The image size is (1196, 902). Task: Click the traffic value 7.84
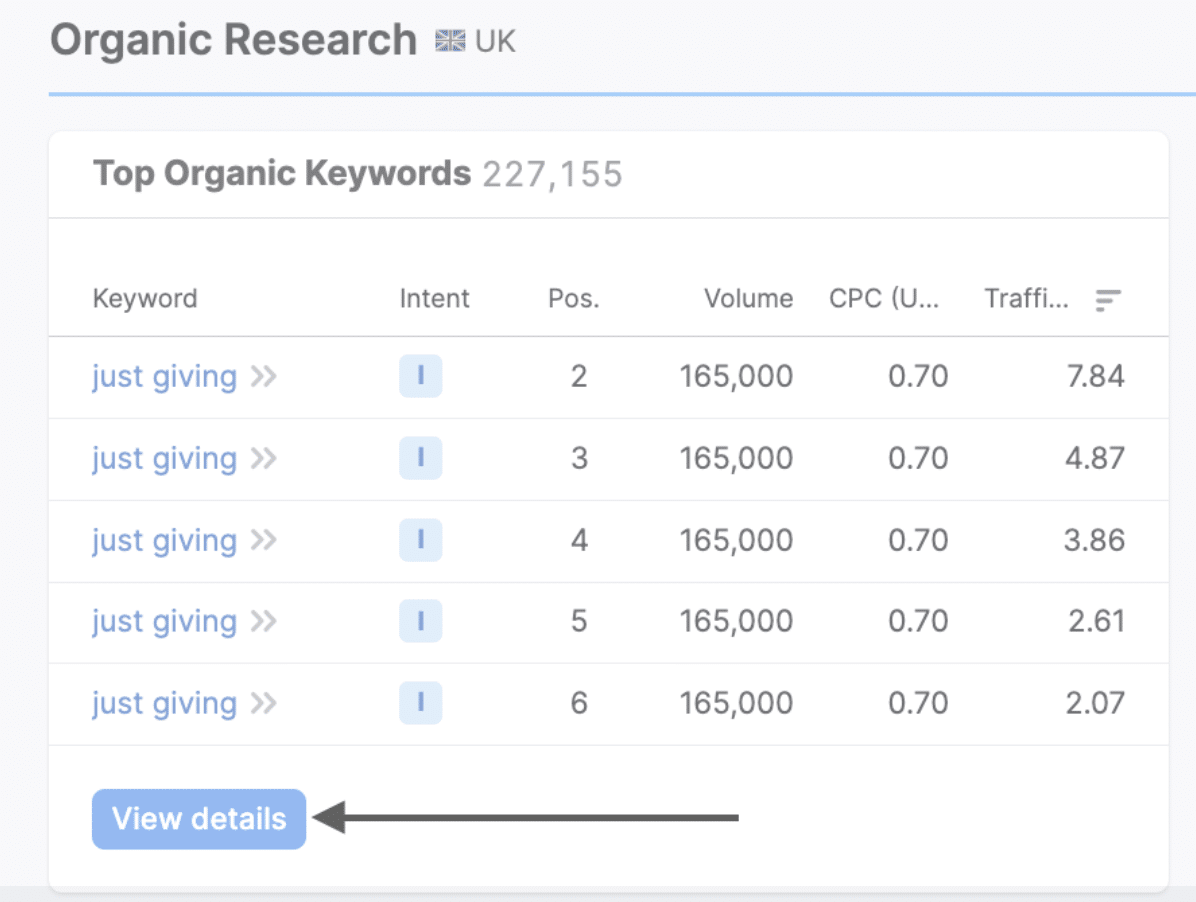coord(1095,377)
